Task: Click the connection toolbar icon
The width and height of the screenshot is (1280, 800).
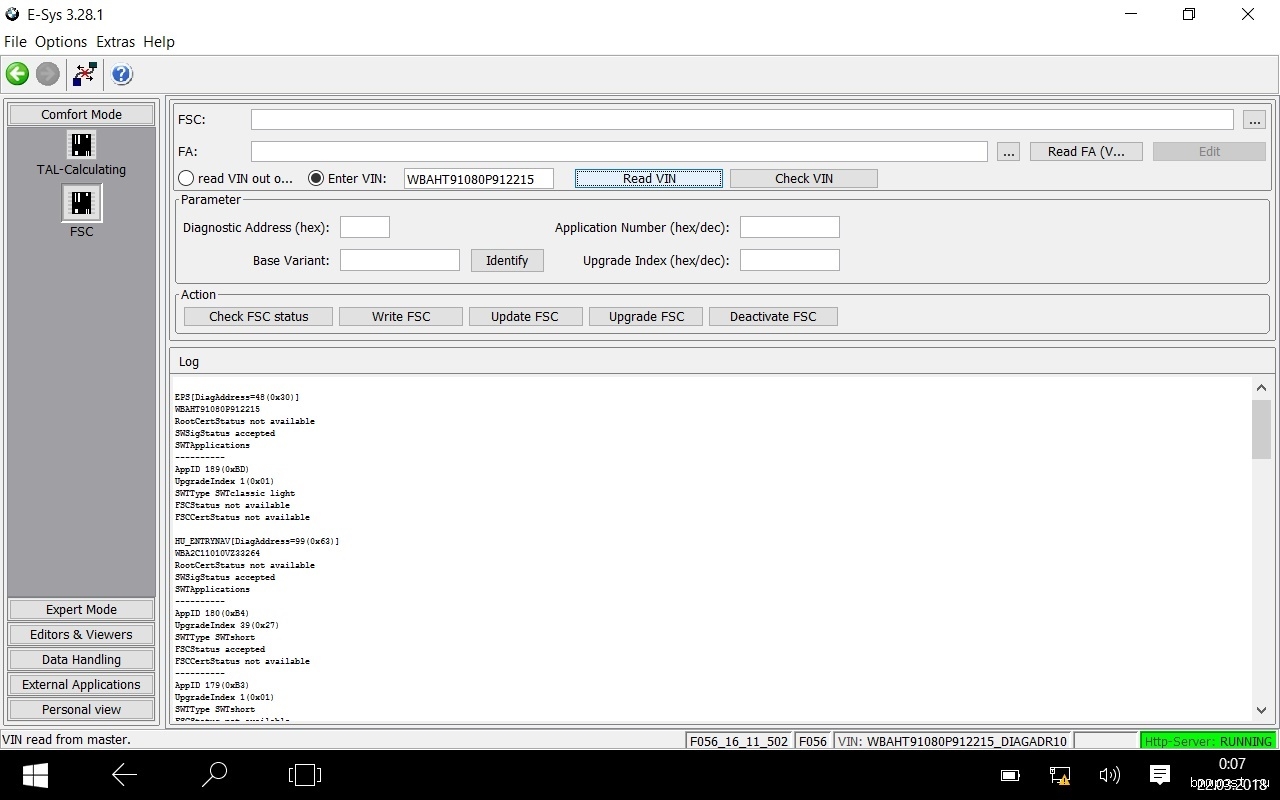Action: pyautogui.click(x=85, y=74)
